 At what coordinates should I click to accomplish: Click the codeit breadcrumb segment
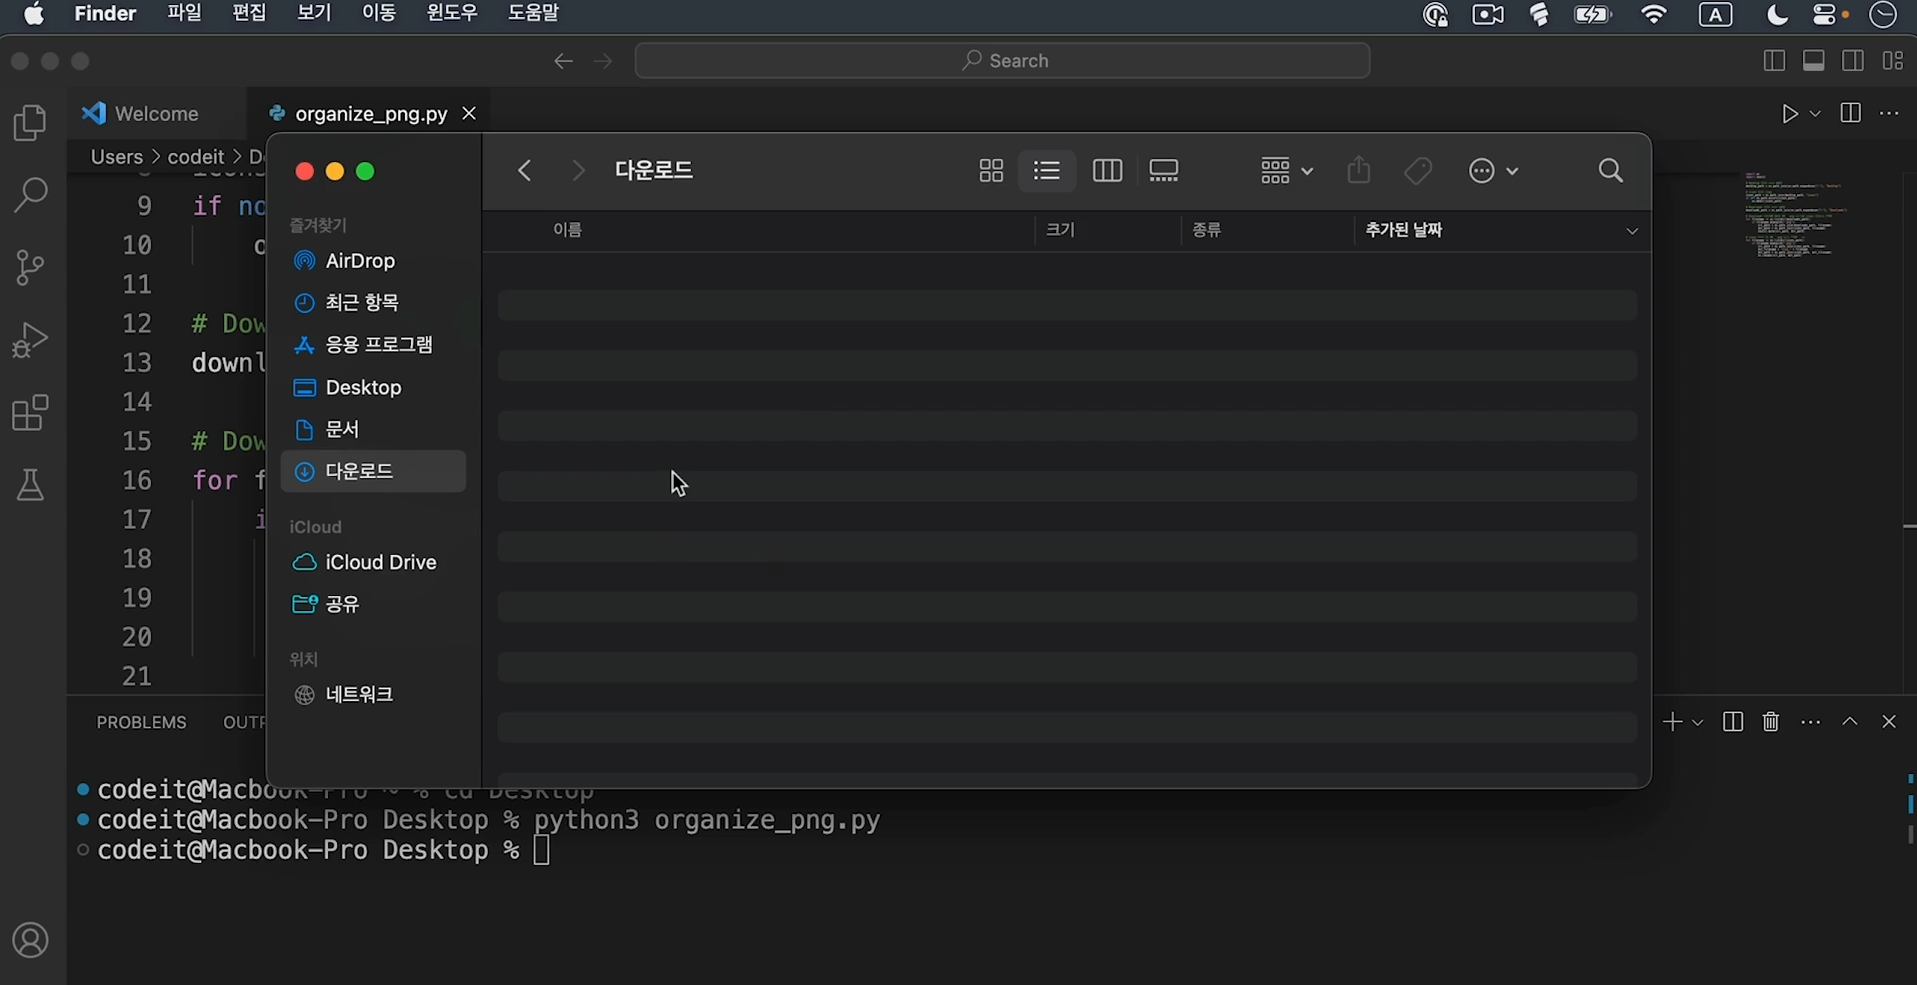click(x=196, y=157)
